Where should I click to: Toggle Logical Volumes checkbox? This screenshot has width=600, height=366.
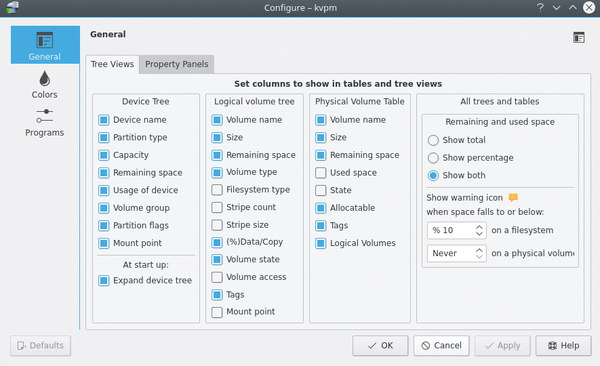pos(321,243)
